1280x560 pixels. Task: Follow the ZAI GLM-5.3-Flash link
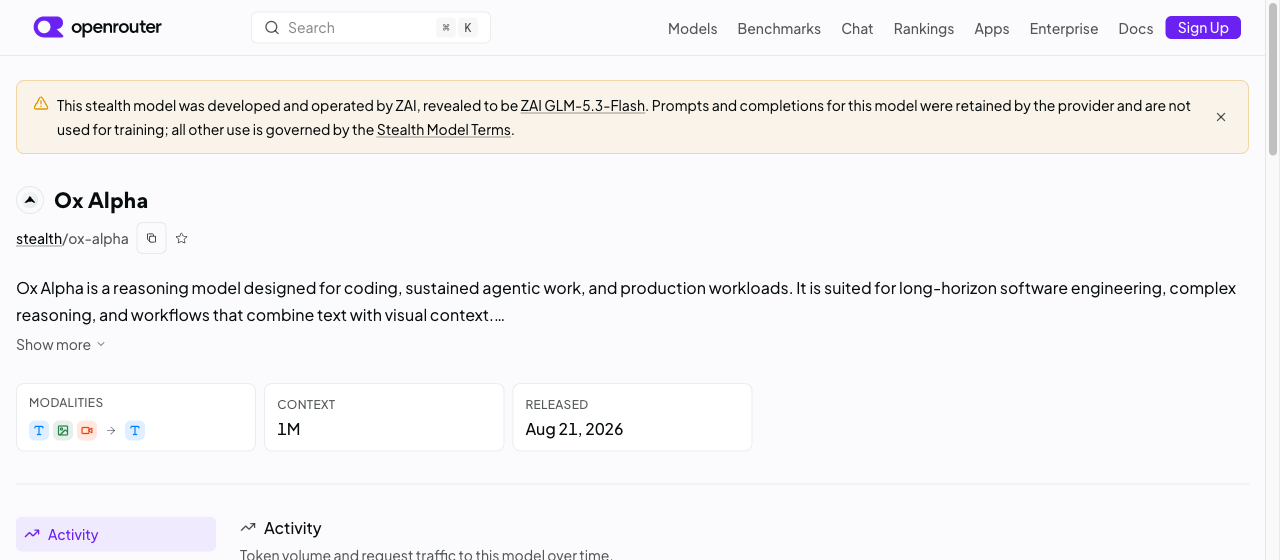pos(583,105)
